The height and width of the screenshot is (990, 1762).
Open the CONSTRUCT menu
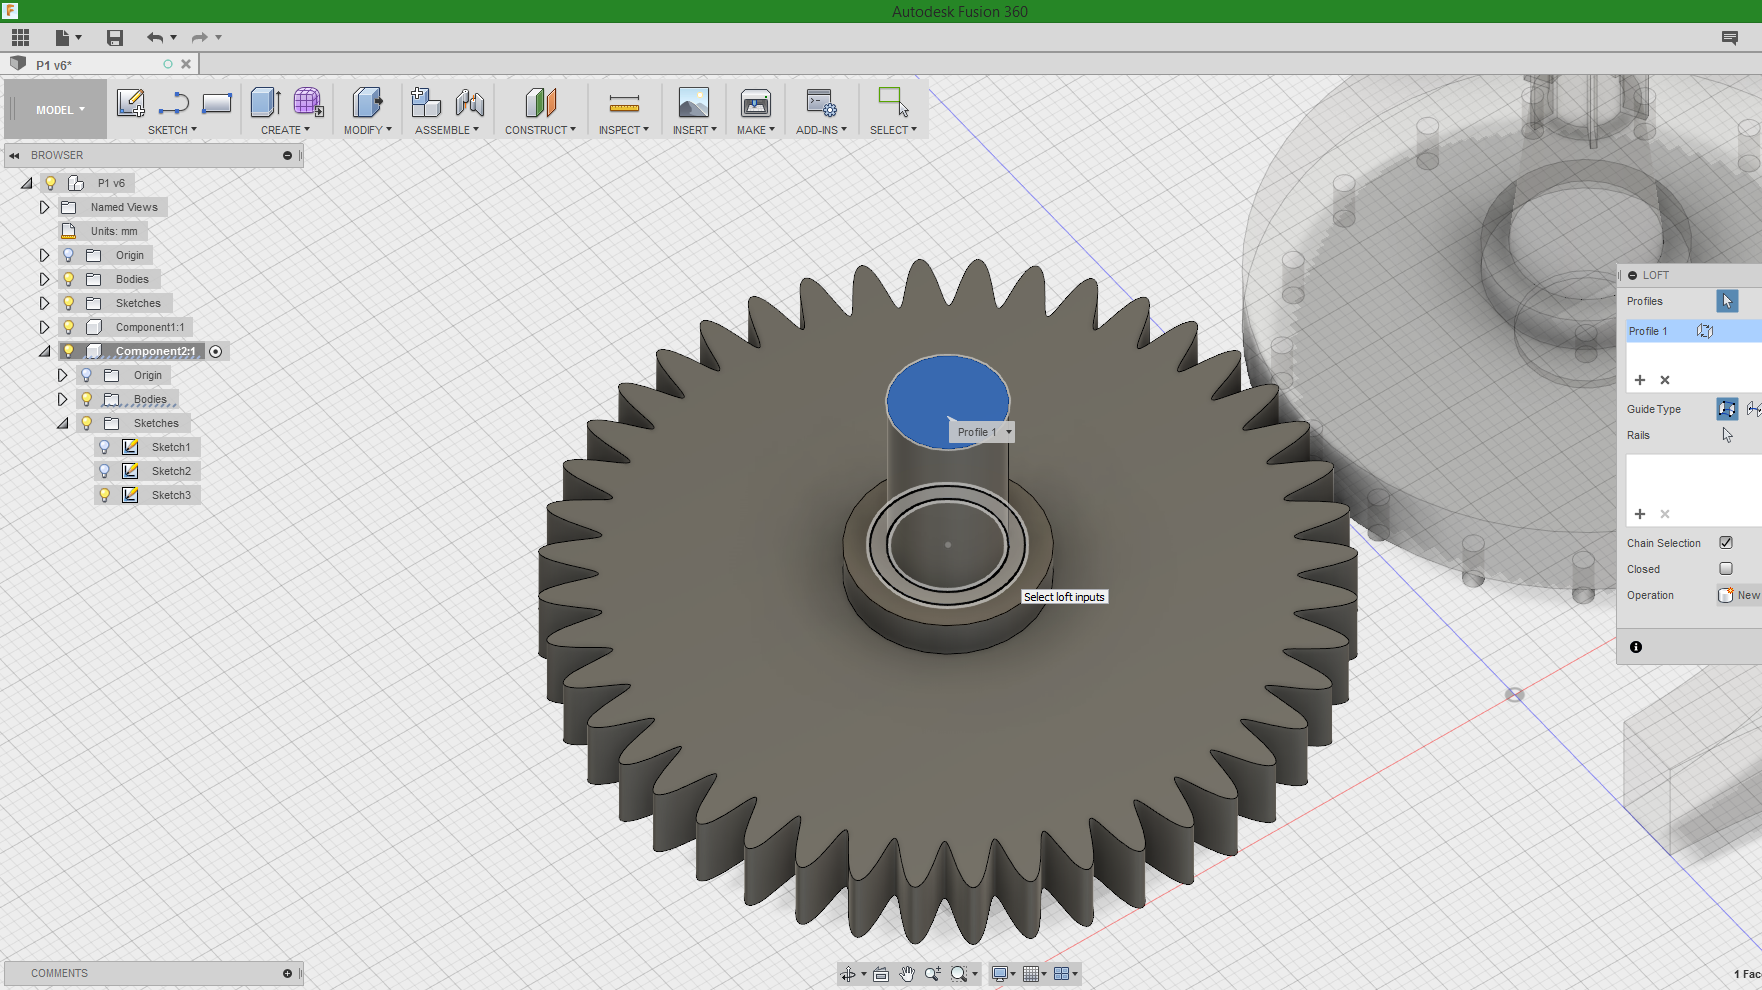point(540,130)
